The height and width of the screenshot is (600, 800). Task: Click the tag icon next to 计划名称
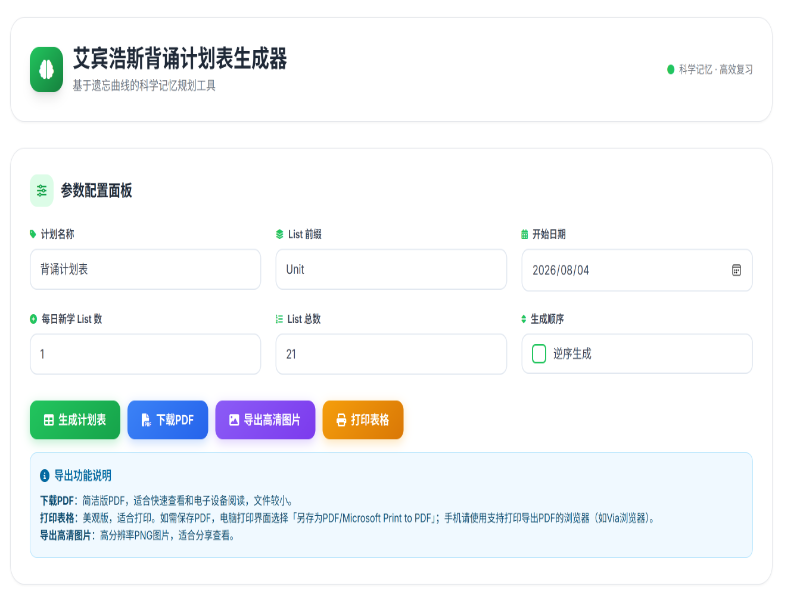pyautogui.click(x=33, y=234)
